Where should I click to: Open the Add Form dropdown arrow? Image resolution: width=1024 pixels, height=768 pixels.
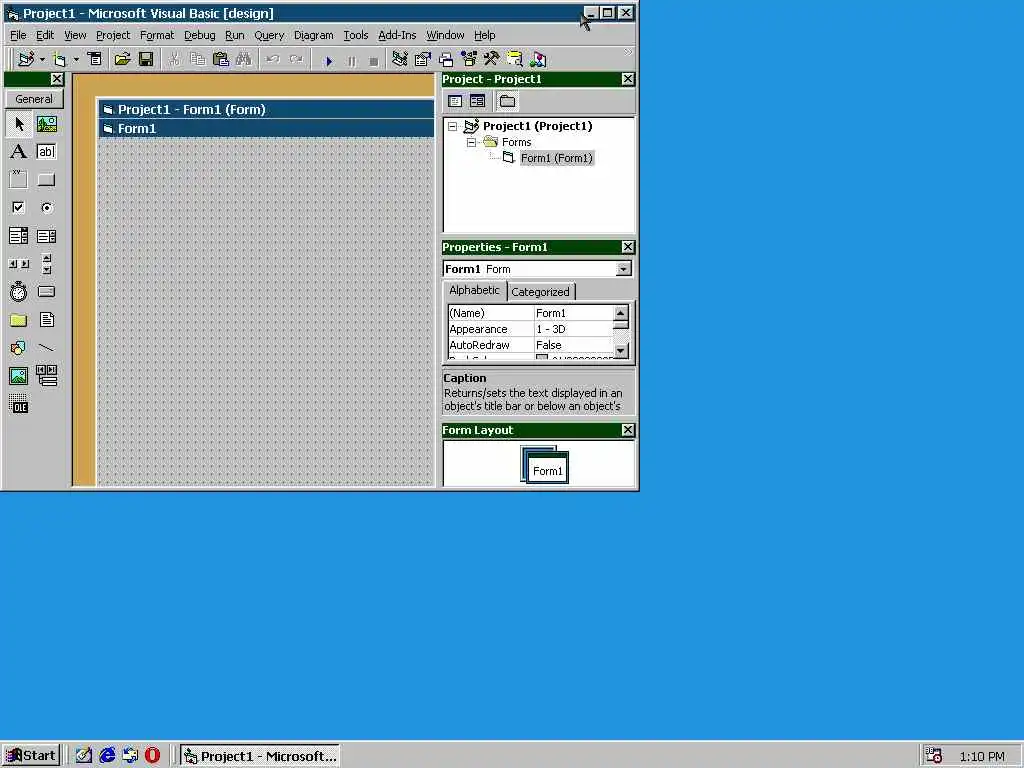pos(76,59)
